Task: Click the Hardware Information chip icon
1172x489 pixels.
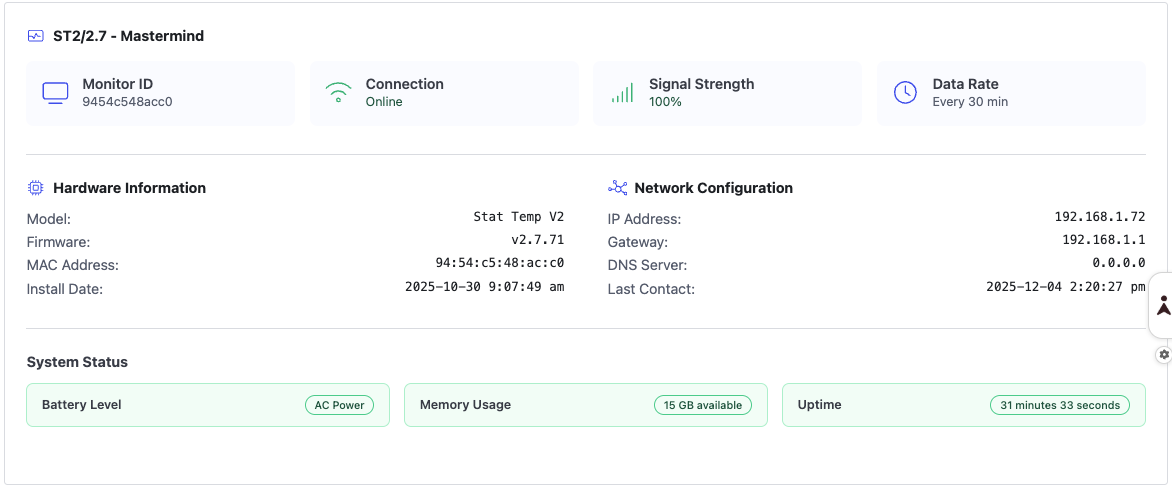Action: (x=36, y=188)
